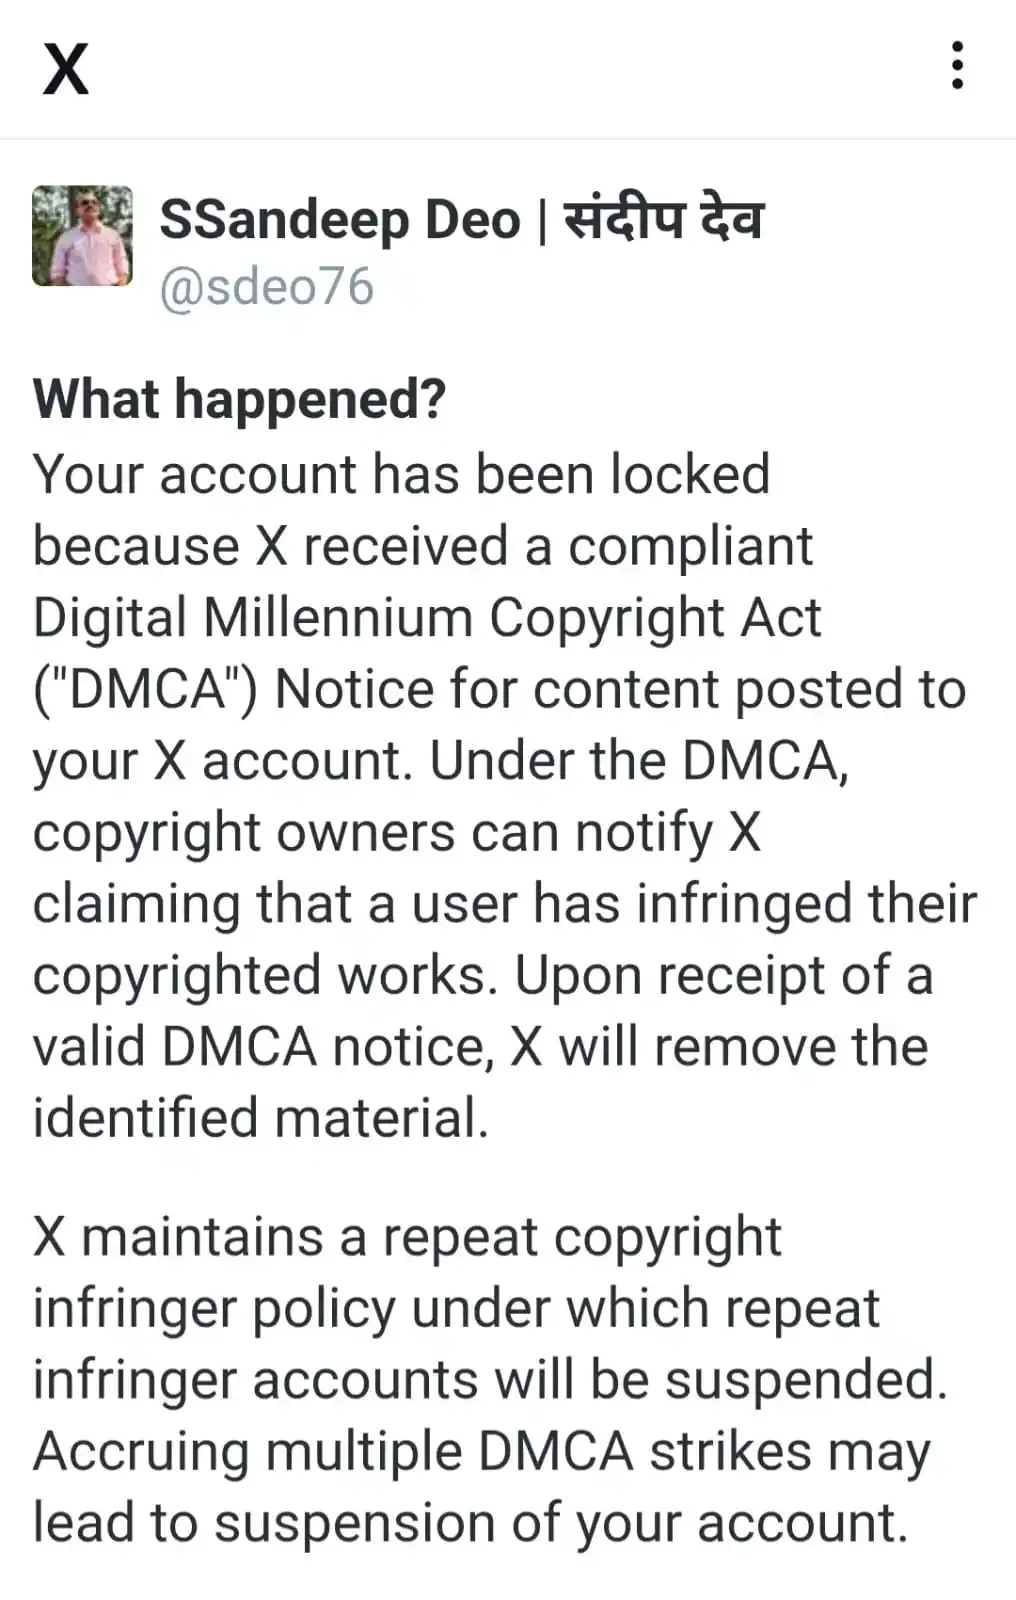Open the three-dot overflow menu
Screen dimensions: 1016x1600
(957, 66)
